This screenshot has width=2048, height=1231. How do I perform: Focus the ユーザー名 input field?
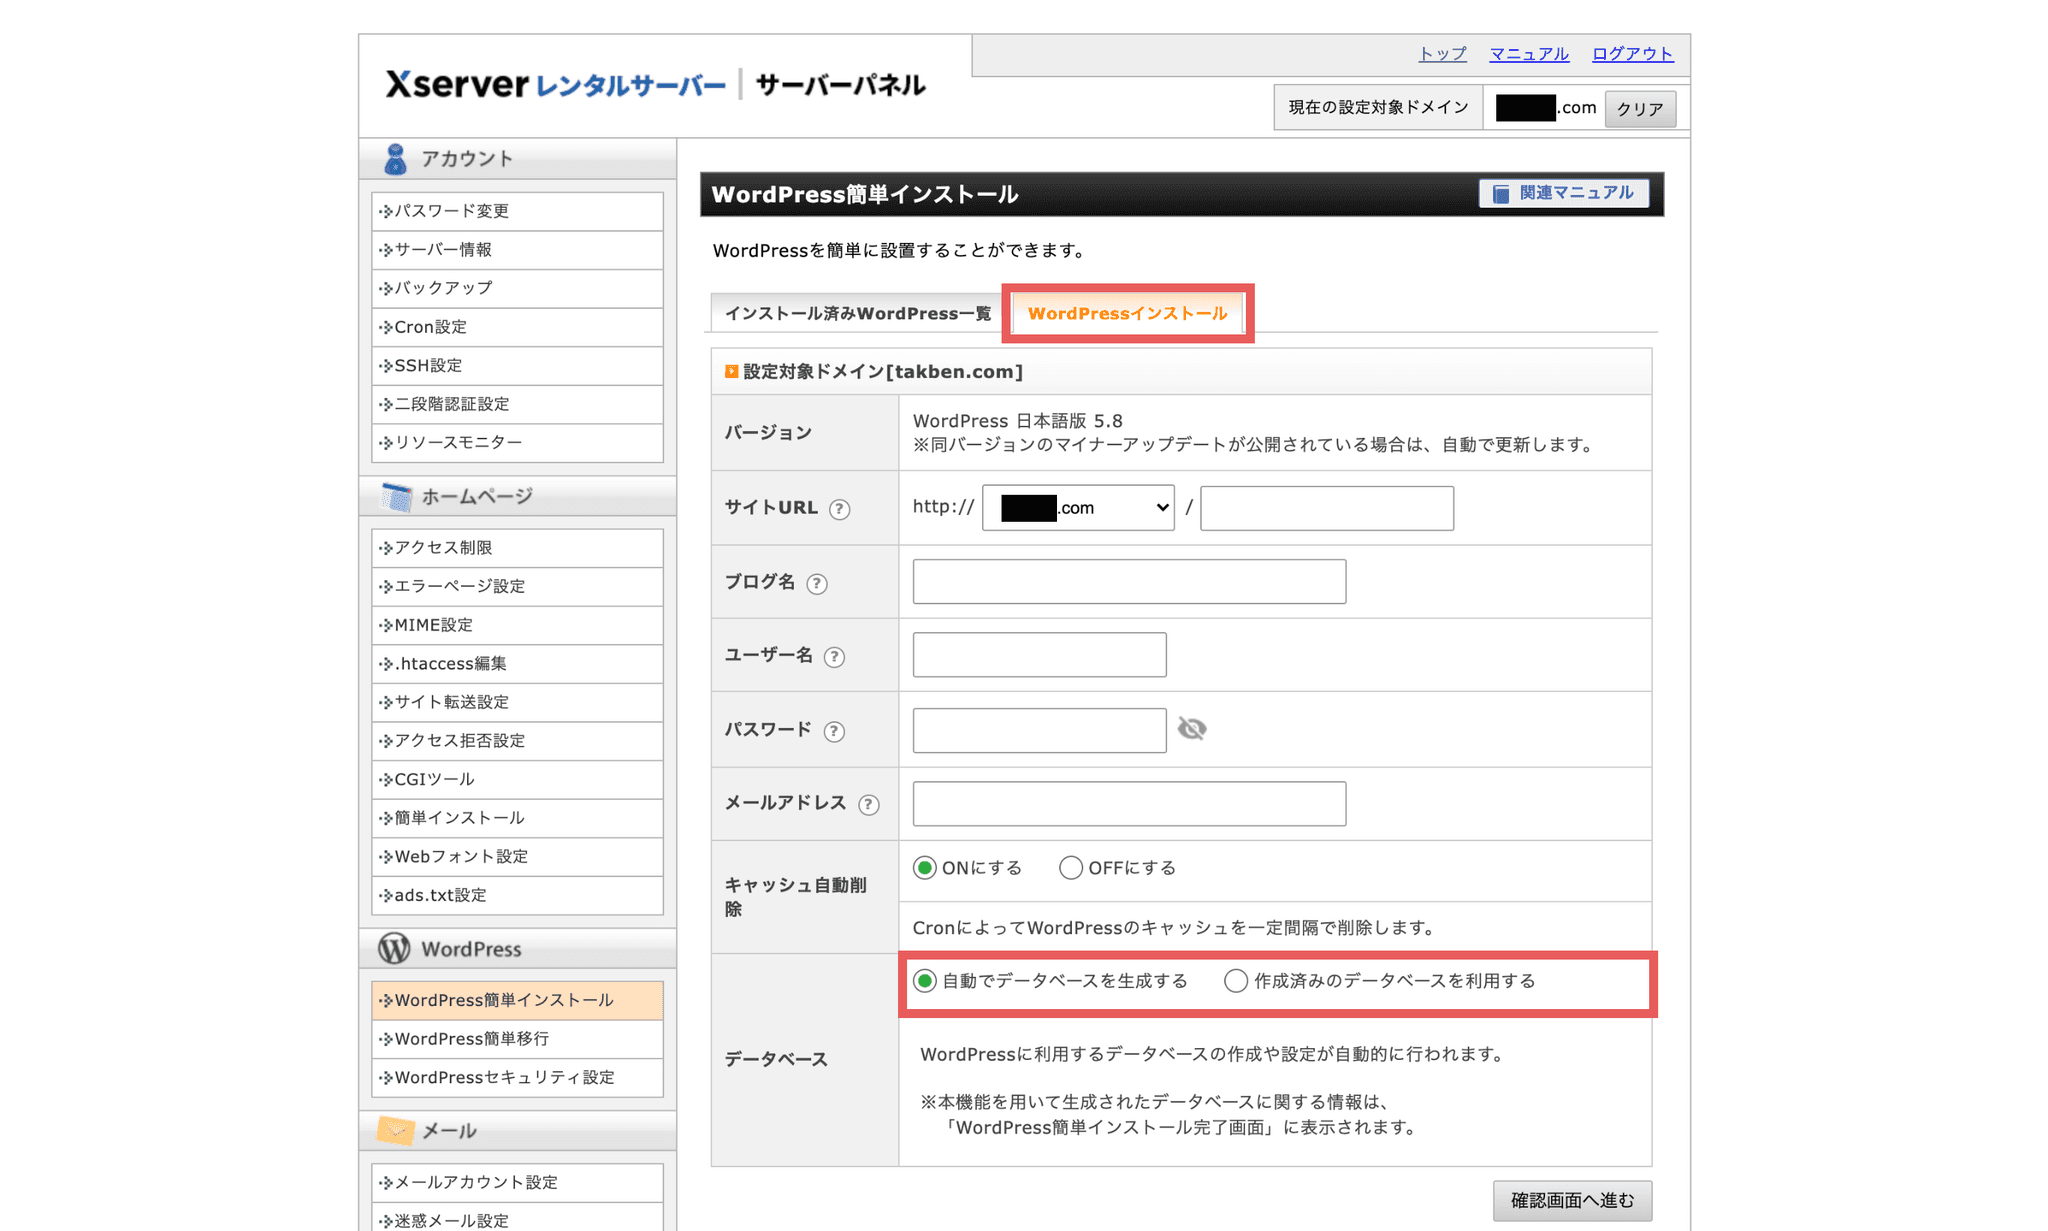[1039, 654]
